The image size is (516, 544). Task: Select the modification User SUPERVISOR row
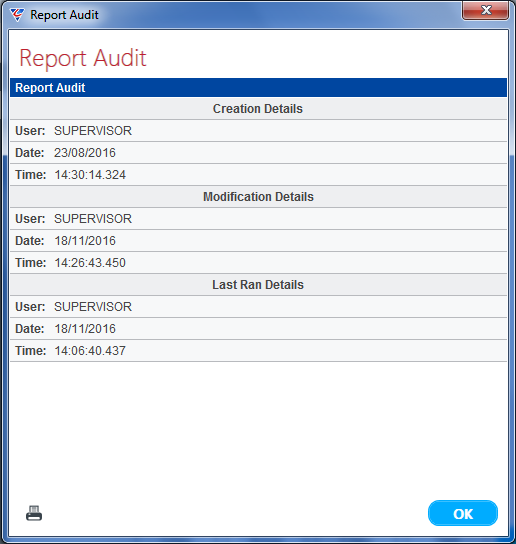point(258,219)
